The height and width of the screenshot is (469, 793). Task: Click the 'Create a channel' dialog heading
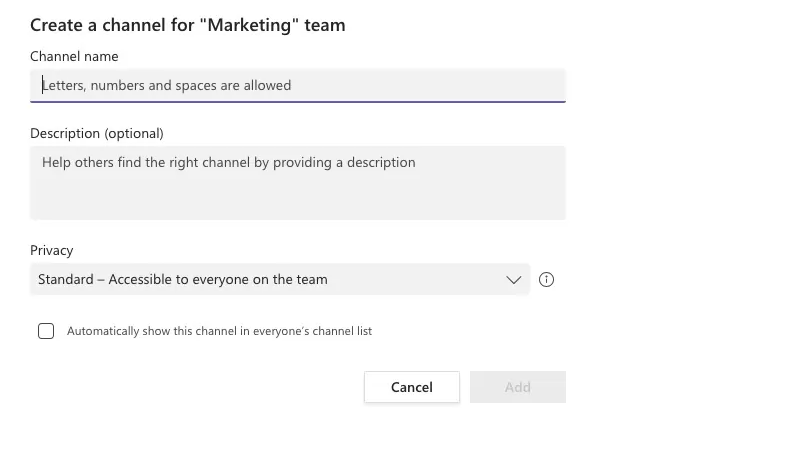pyautogui.click(x=187, y=25)
